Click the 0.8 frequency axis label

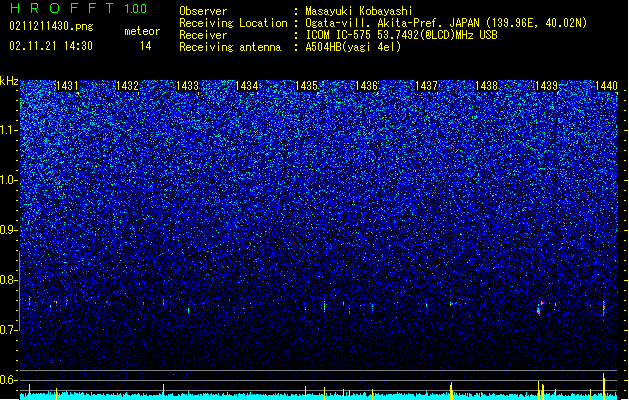point(8,280)
